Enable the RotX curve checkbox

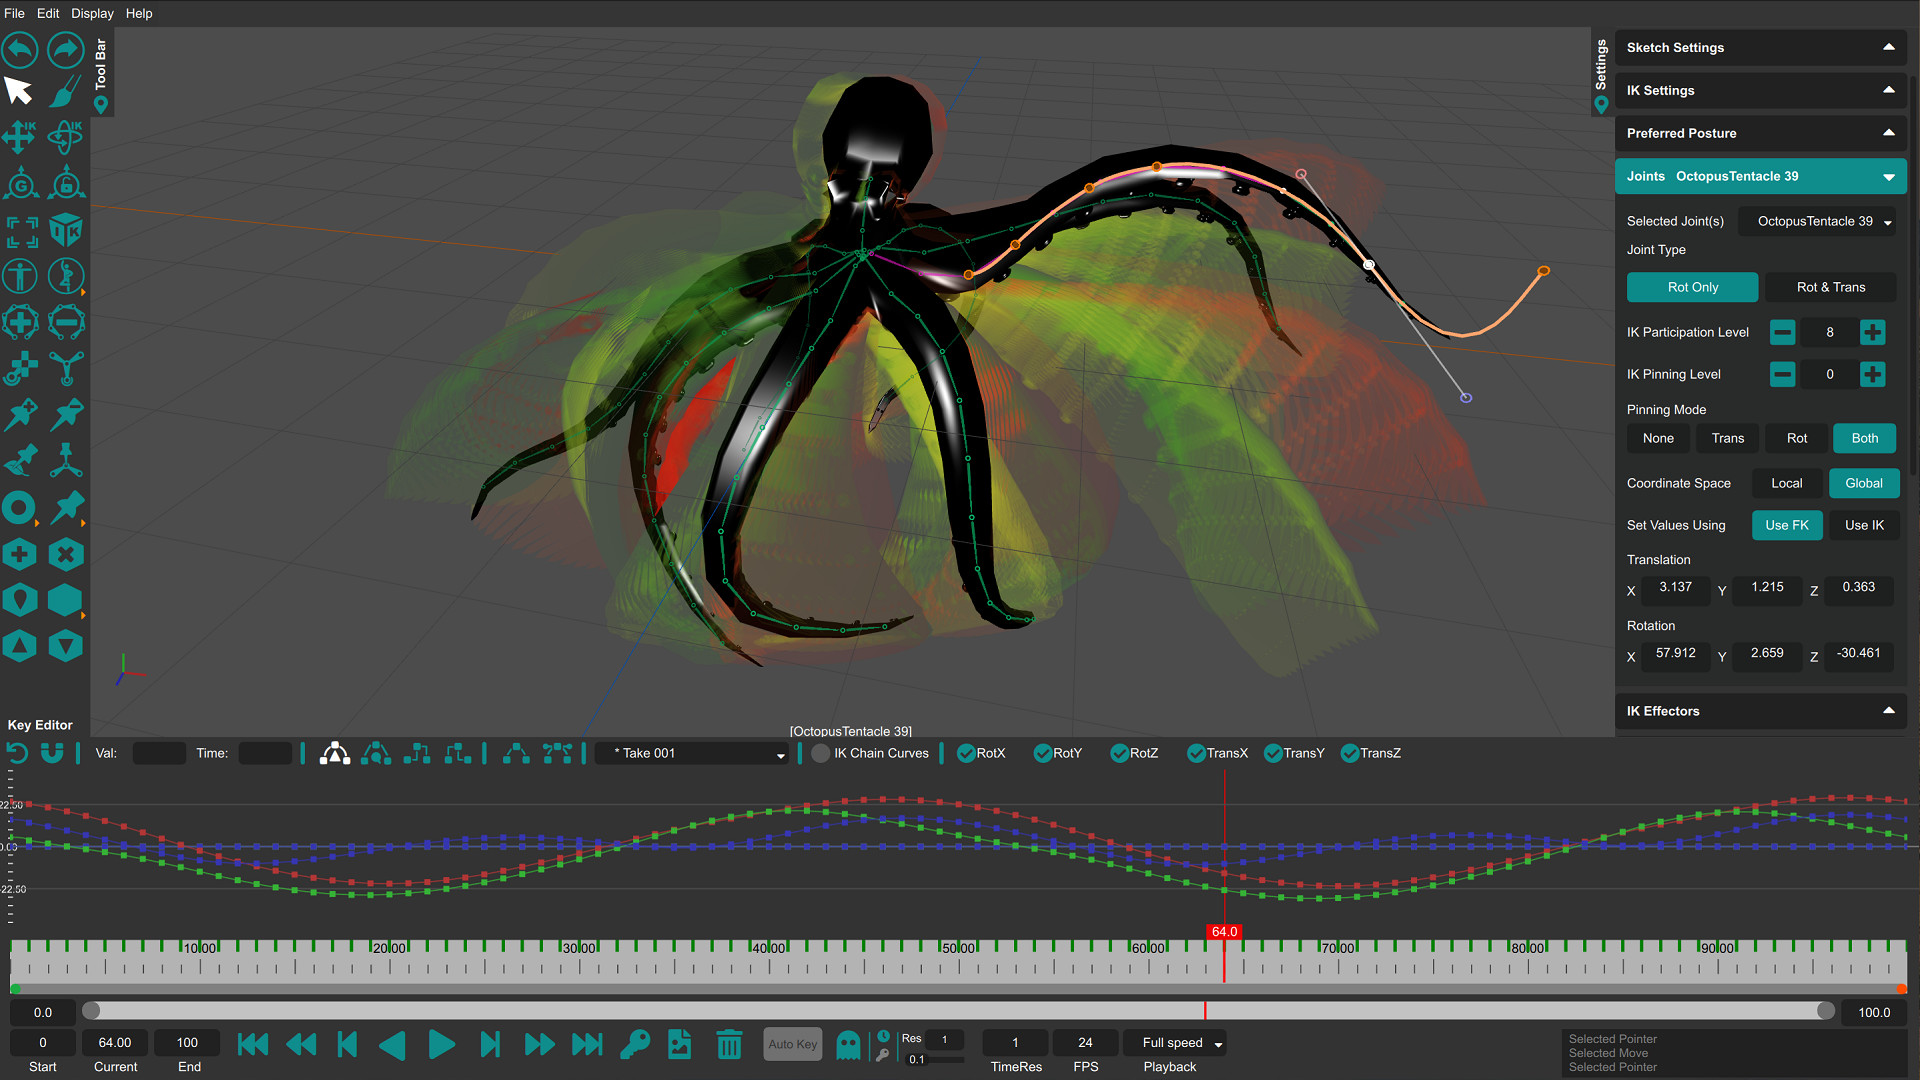click(x=966, y=753)
